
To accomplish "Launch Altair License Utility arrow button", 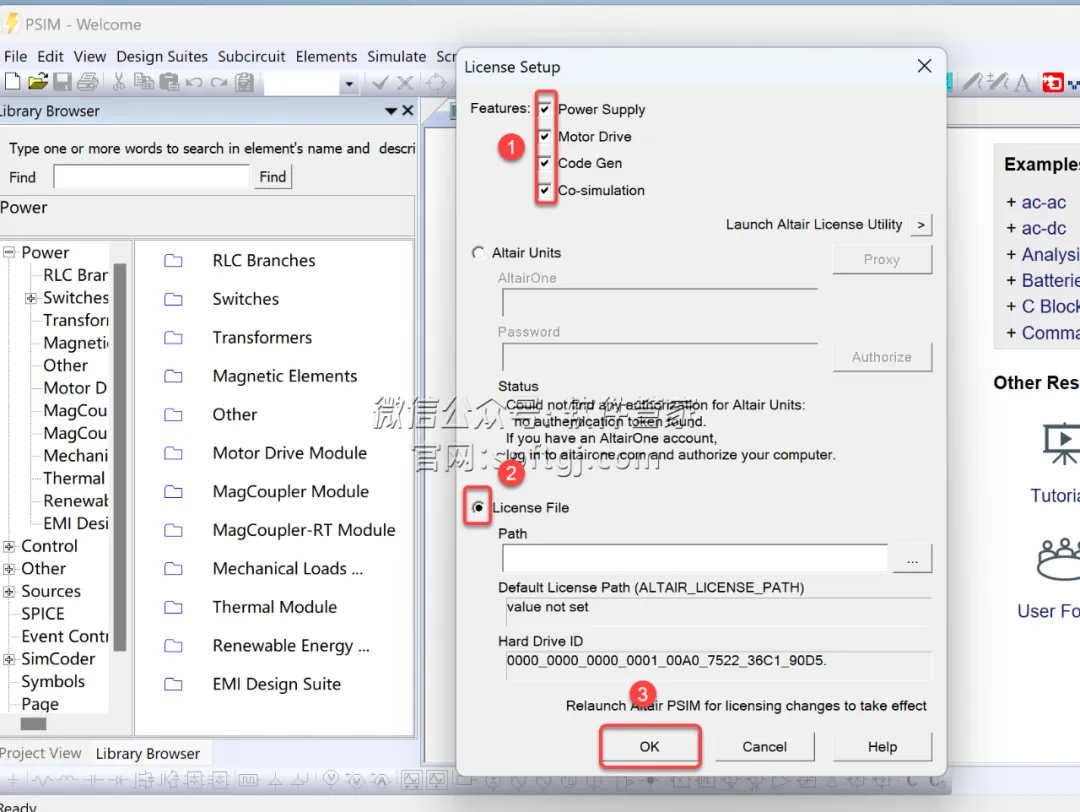I will click(x=921, y=225).
